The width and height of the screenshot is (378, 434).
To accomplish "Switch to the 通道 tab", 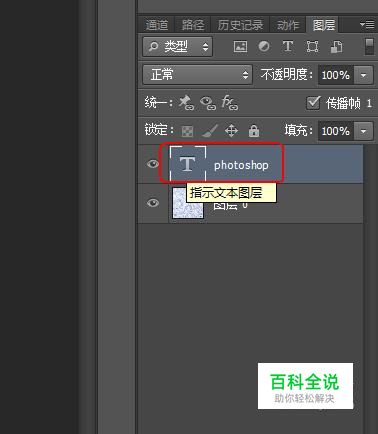I will coord(157,25).
